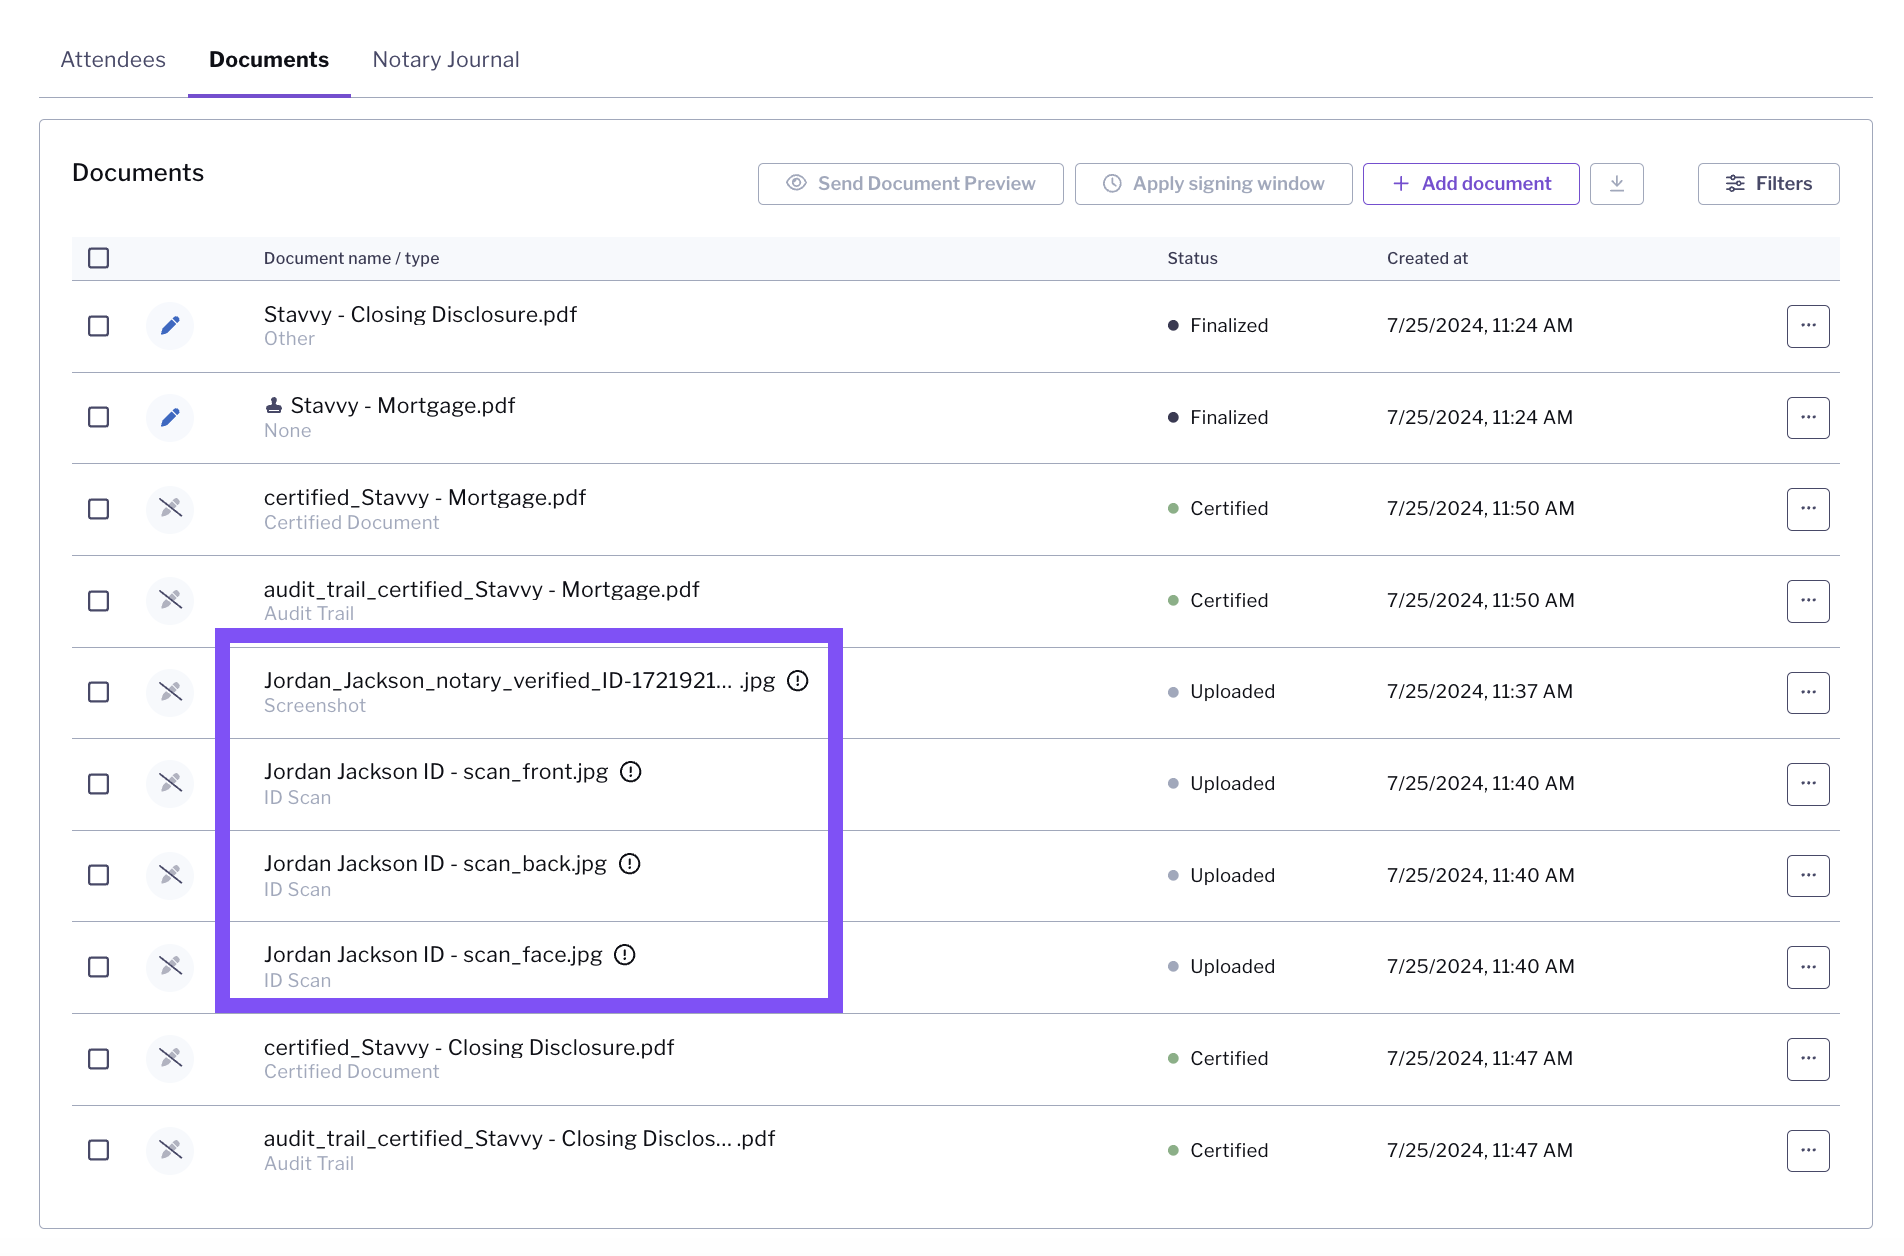Click the Apply signing window button
This screenshot has height=1256, width=1904.
[x=1214, y=184]
